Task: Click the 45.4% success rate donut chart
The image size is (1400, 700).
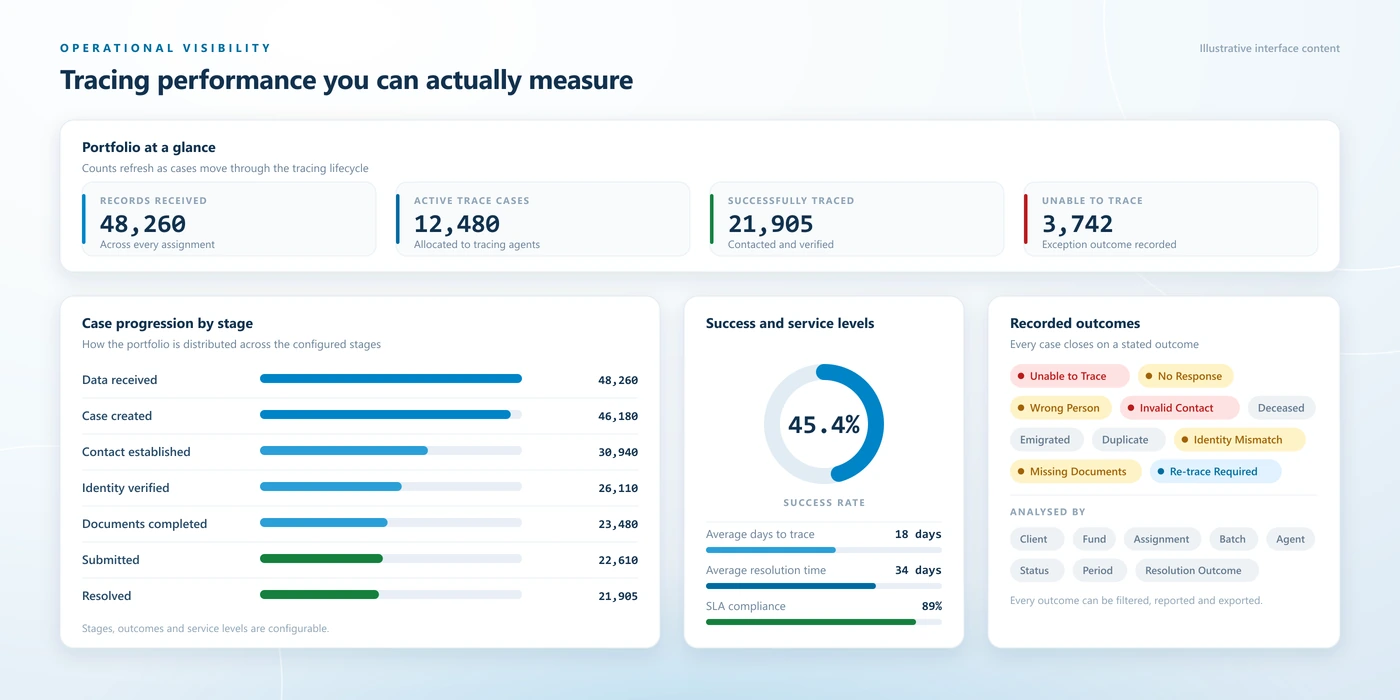Action: click(x=824, y=424)
